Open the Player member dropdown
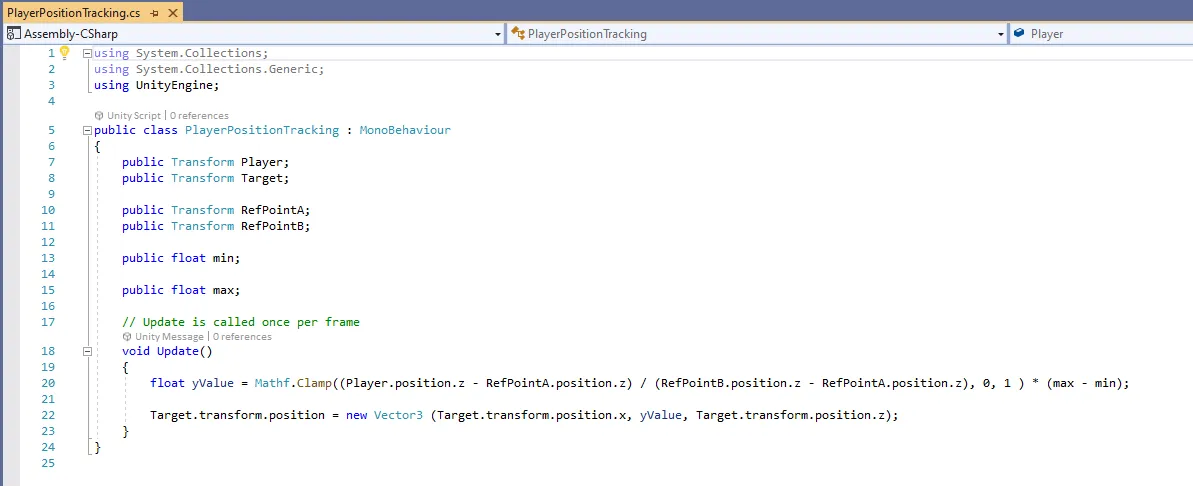This screenshot has width=1193, height=486. tap(1101, 33)
